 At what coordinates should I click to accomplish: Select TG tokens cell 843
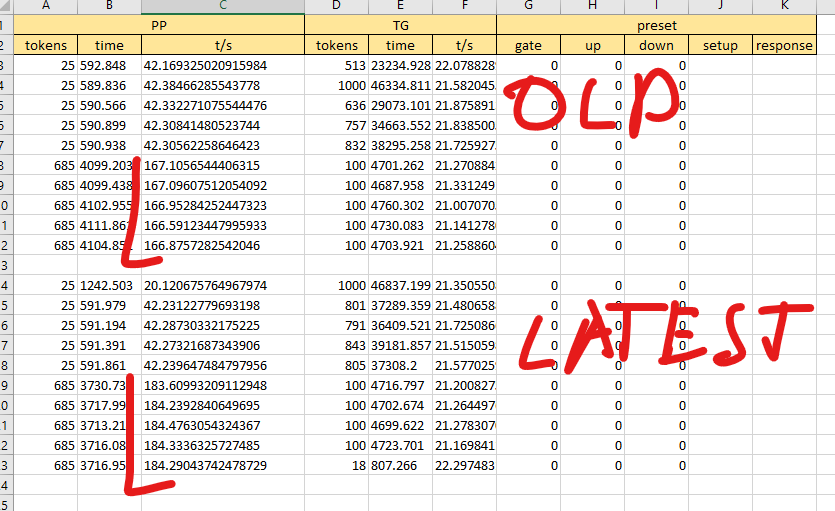pos(337,345)
